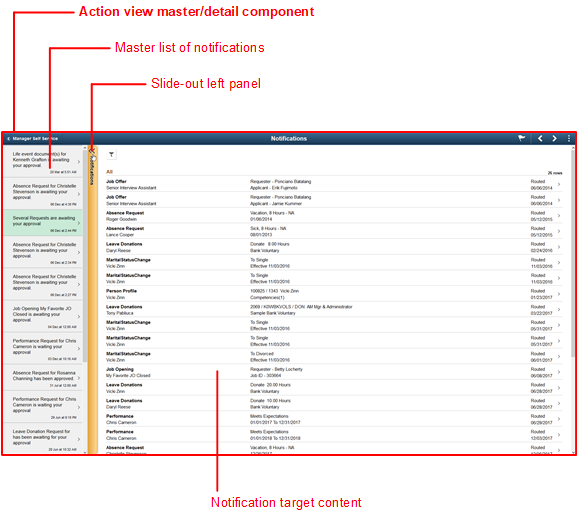Viewport: 578px width, 517px height.
Task: Open Performance row ending 12/31/2018
Action: [x=334, y=435]
